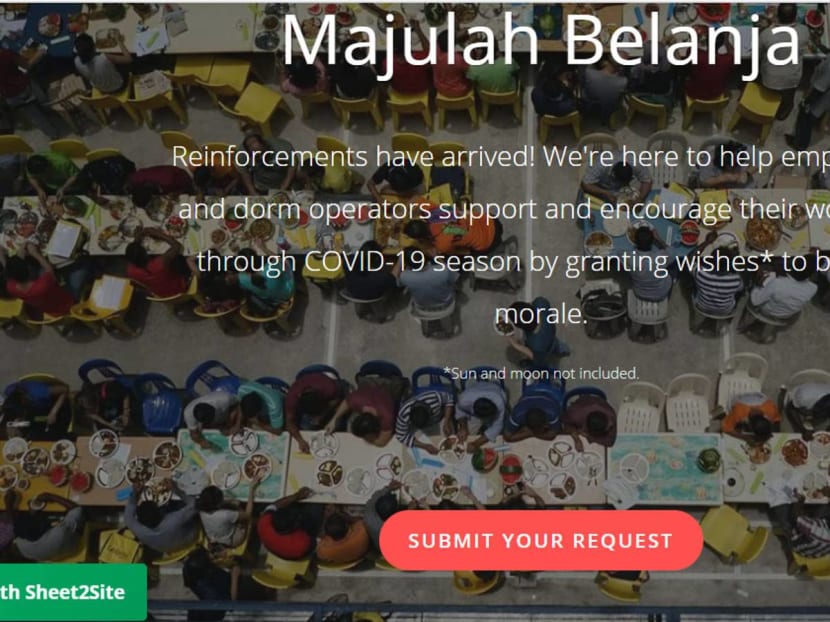Screen dimensions: 830x622
Task: Open the Sheet2Site badge link
Action: pos(73,592)
